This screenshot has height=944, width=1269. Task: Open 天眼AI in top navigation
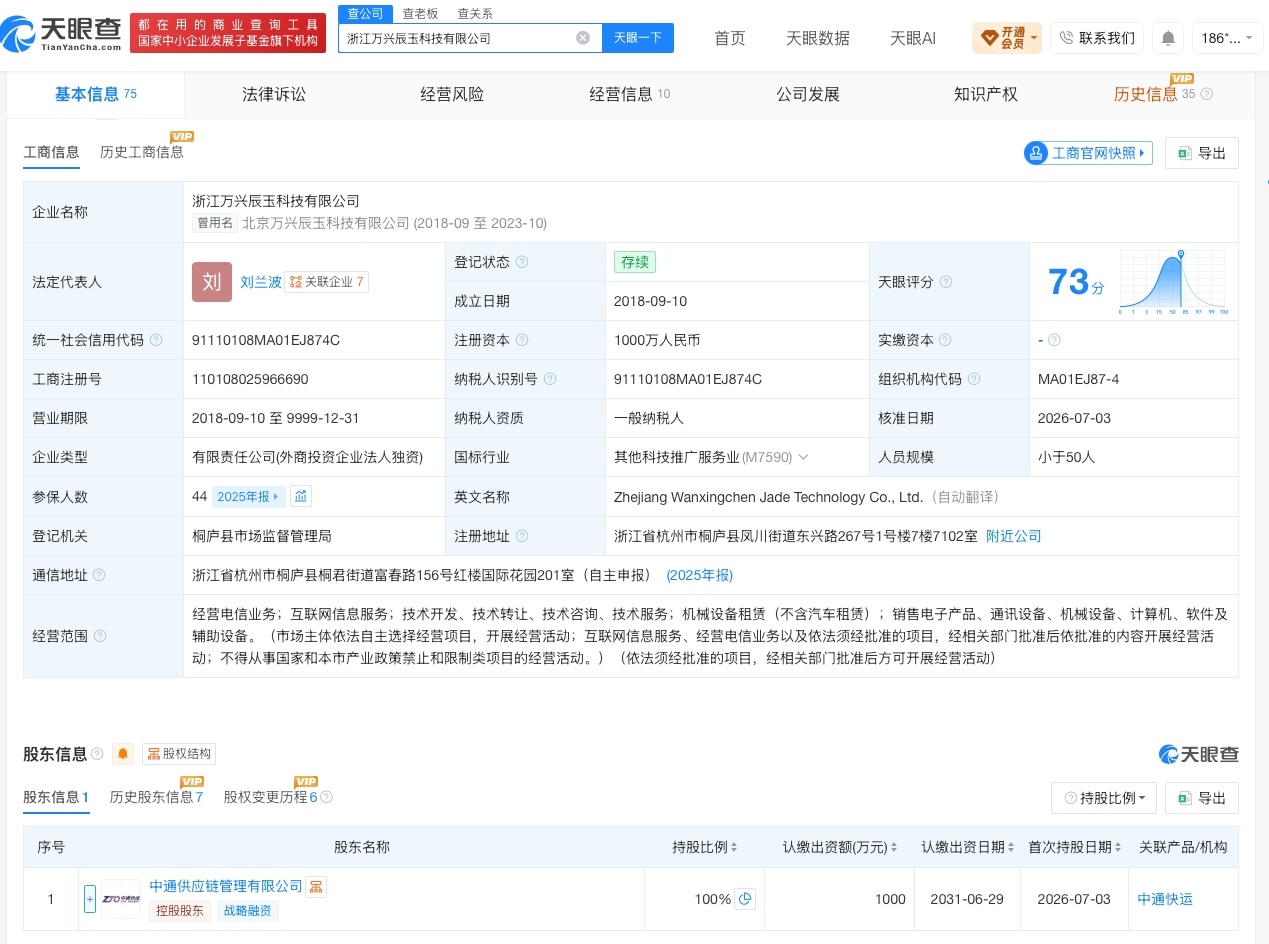click(913, 38)
